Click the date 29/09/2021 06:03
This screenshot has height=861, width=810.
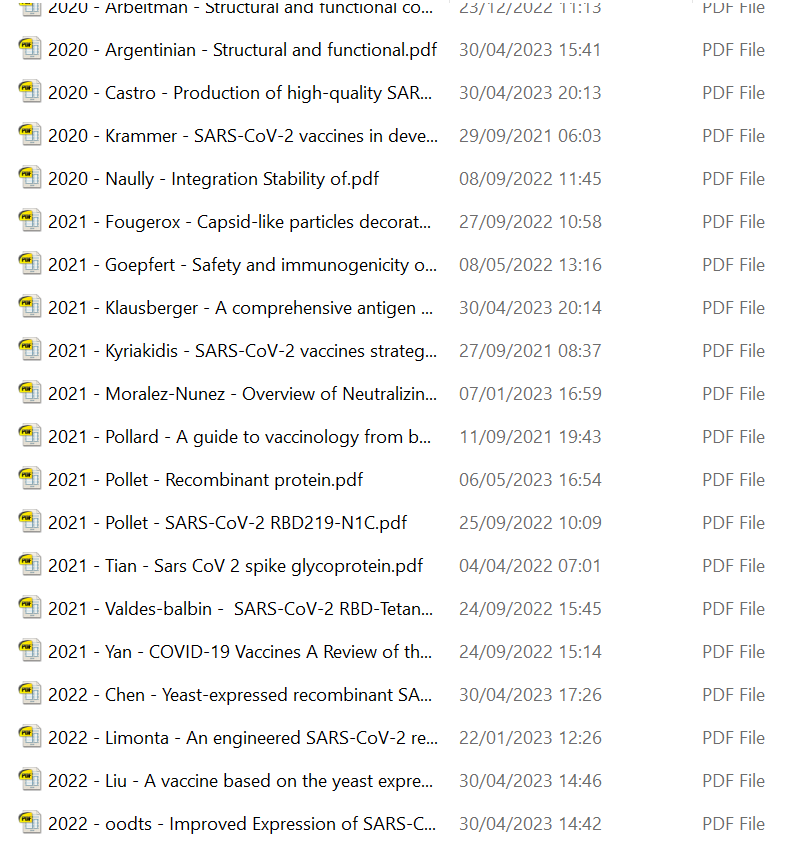pos(530,136)
